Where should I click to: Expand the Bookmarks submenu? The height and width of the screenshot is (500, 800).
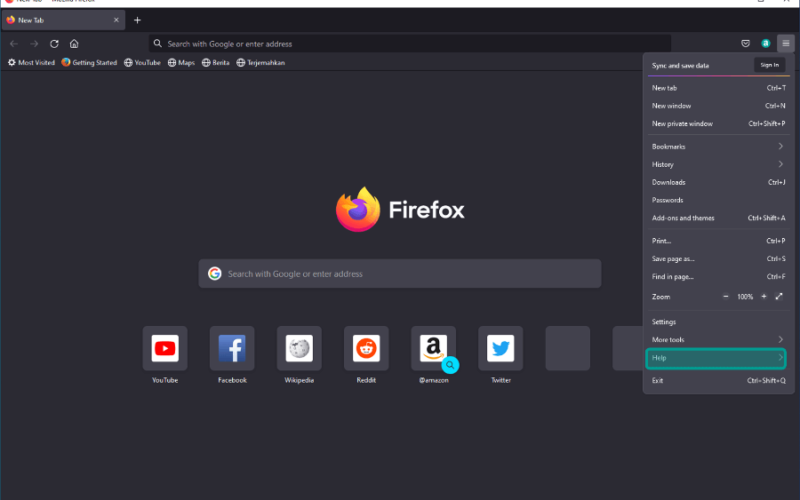coord(718,146)
